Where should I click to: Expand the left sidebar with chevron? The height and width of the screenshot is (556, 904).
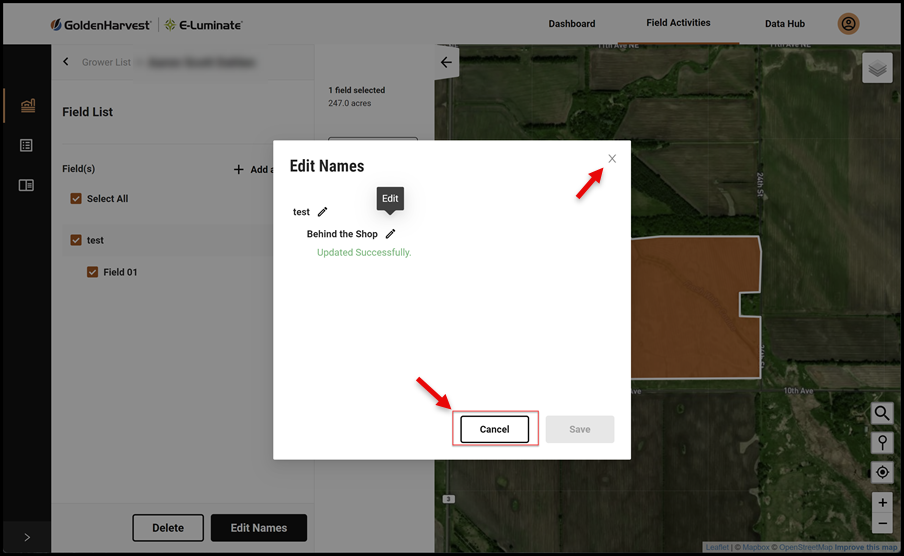27,537
